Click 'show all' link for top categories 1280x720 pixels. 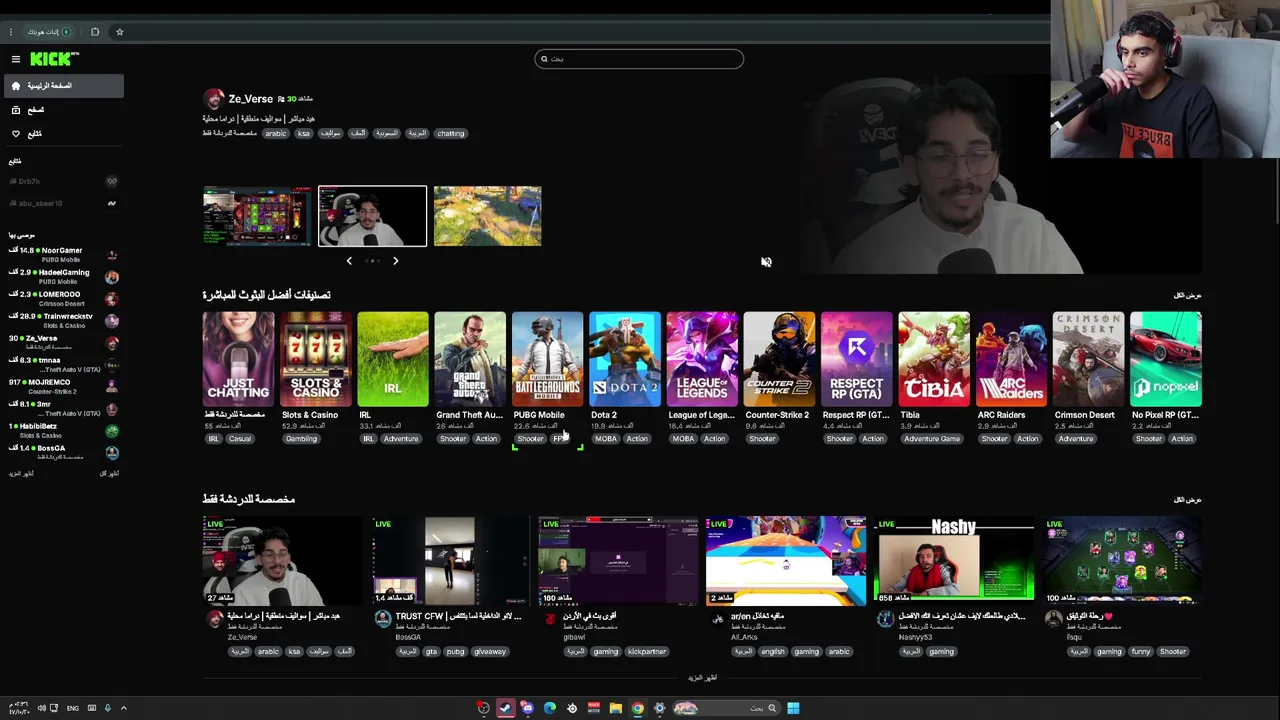click(1187, 296)
